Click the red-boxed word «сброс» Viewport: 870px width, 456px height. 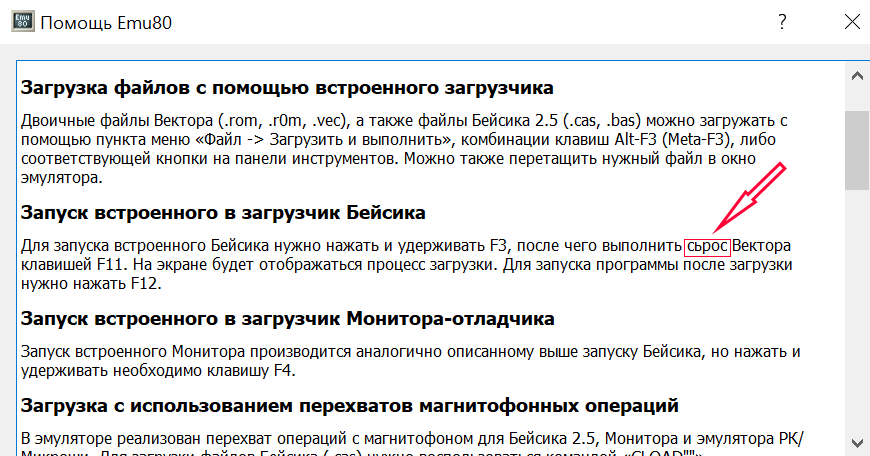pyautogui.click(x=708, y=245)
